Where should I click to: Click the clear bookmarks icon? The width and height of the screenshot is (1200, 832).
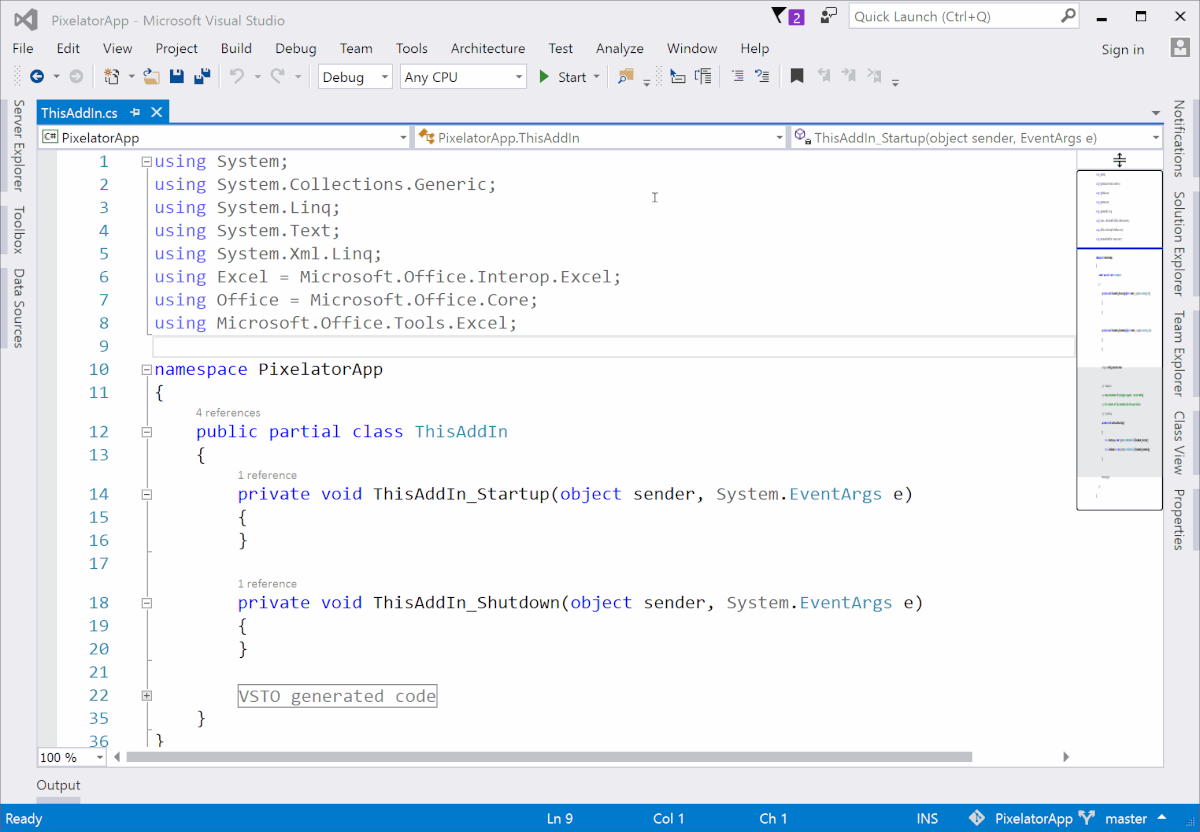click(x=874, y=76)
